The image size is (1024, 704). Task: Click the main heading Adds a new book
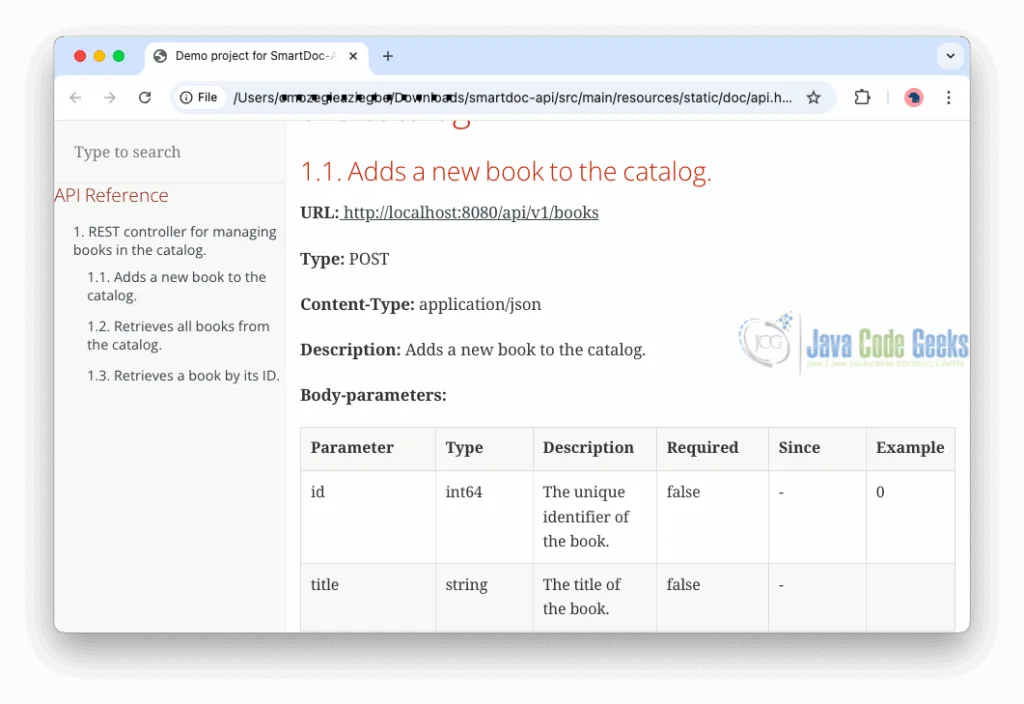tap(506, 172)
